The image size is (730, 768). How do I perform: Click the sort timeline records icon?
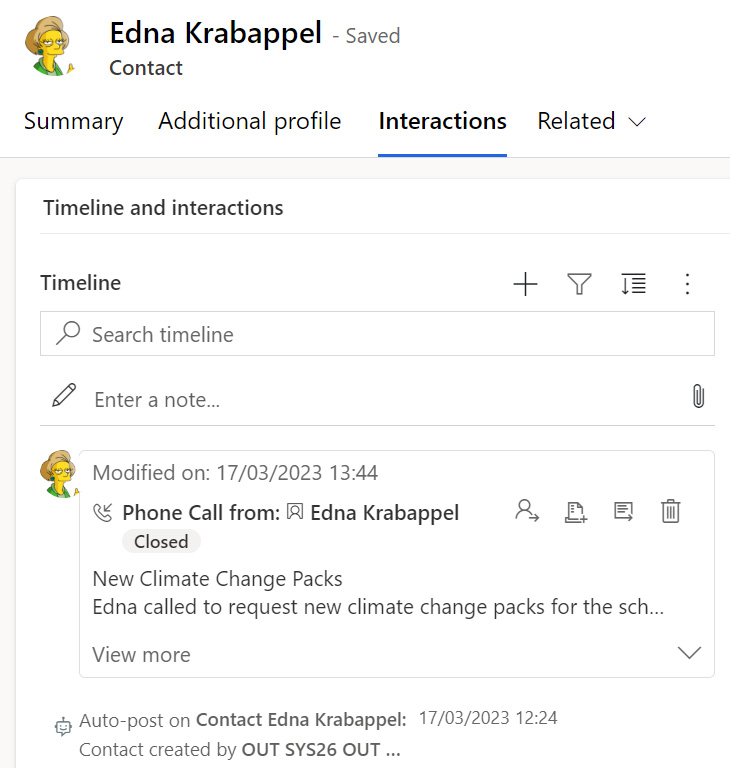click(633, 285)
